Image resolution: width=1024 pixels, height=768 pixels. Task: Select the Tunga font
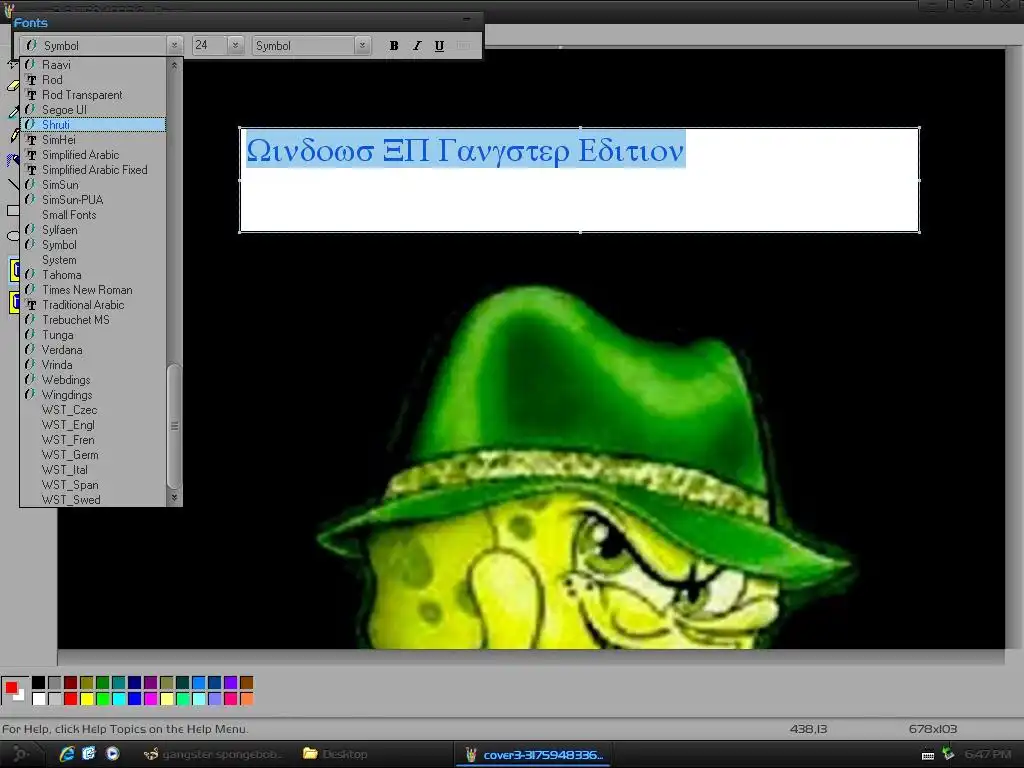93,335
